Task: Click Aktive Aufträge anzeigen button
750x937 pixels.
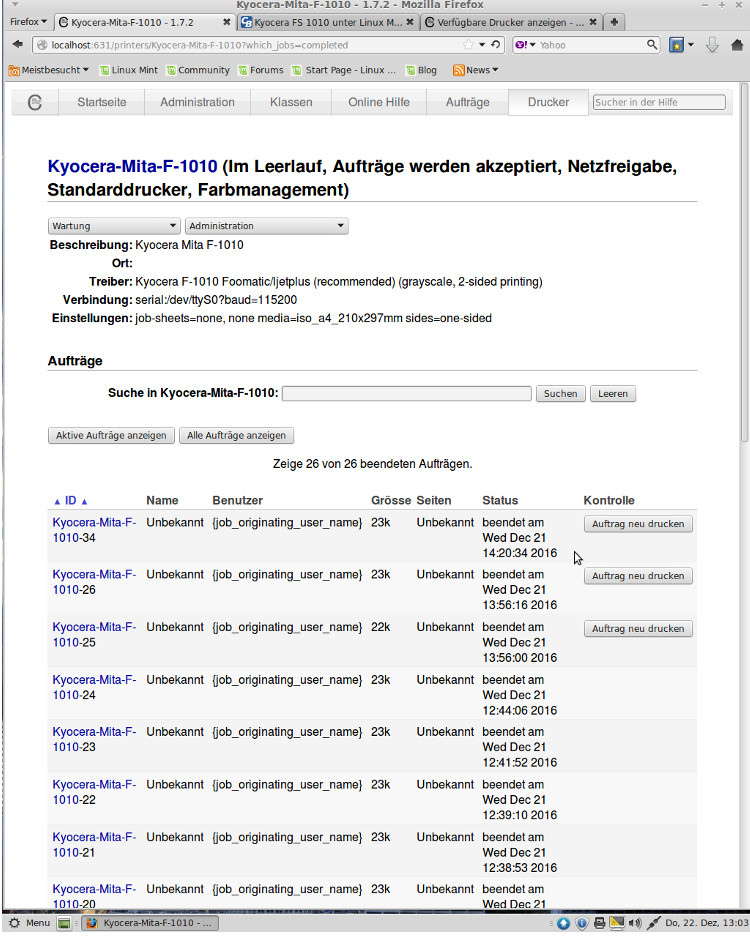Action: click(111, 436)
